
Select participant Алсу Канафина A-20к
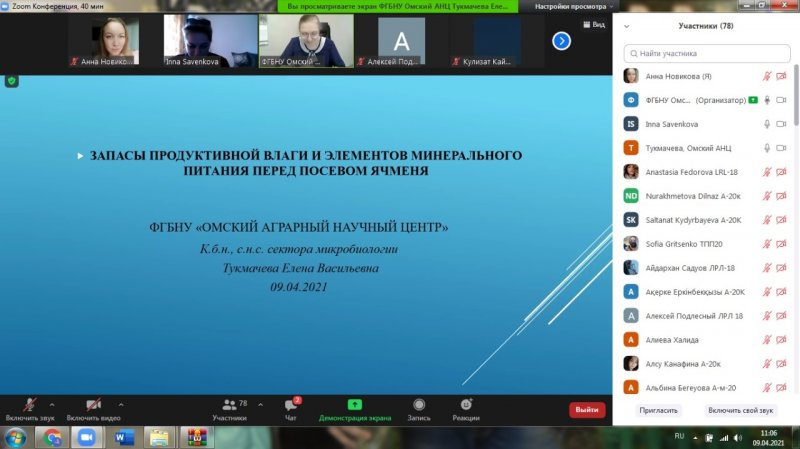click(x=707, y=364)
